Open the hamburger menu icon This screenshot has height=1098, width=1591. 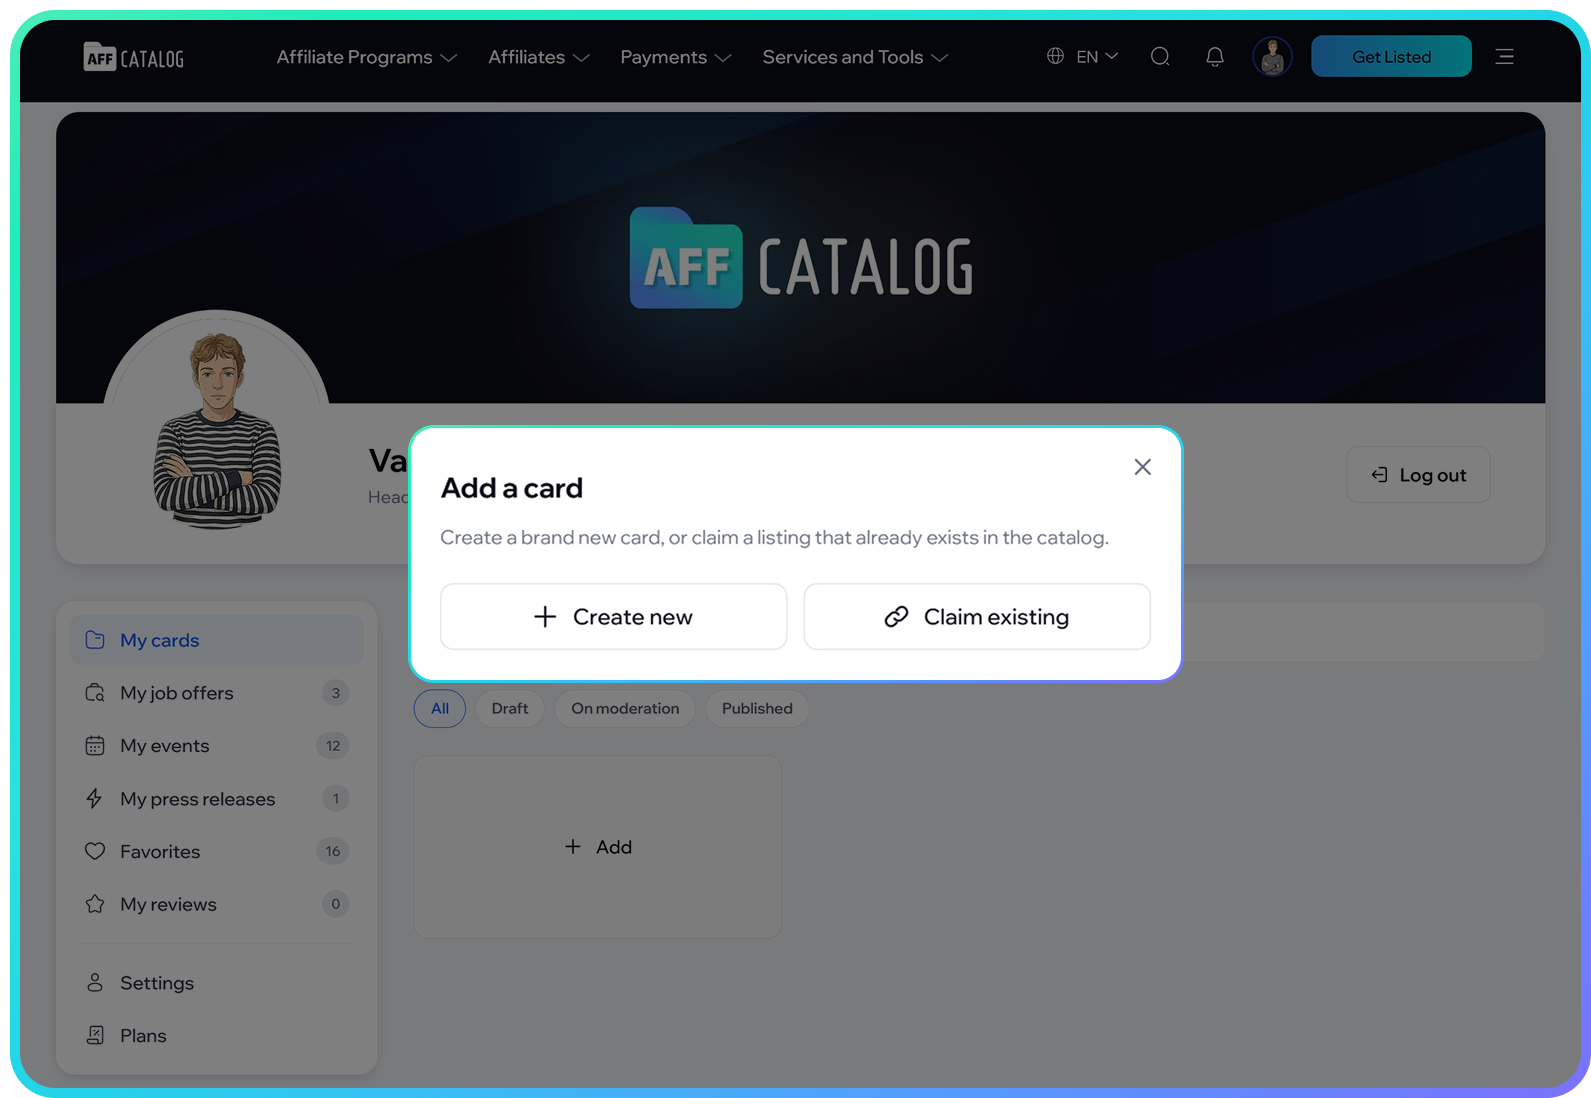click(1504, 57)
